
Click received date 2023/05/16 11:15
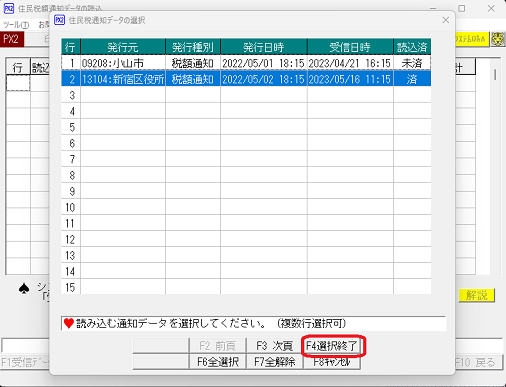point(350,79)
